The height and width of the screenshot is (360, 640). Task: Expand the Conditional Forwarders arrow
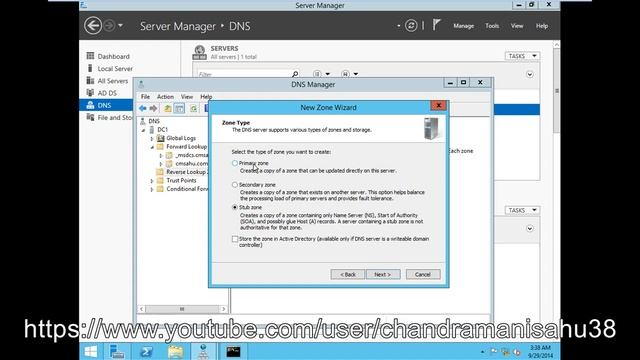(x=152, y=189)
